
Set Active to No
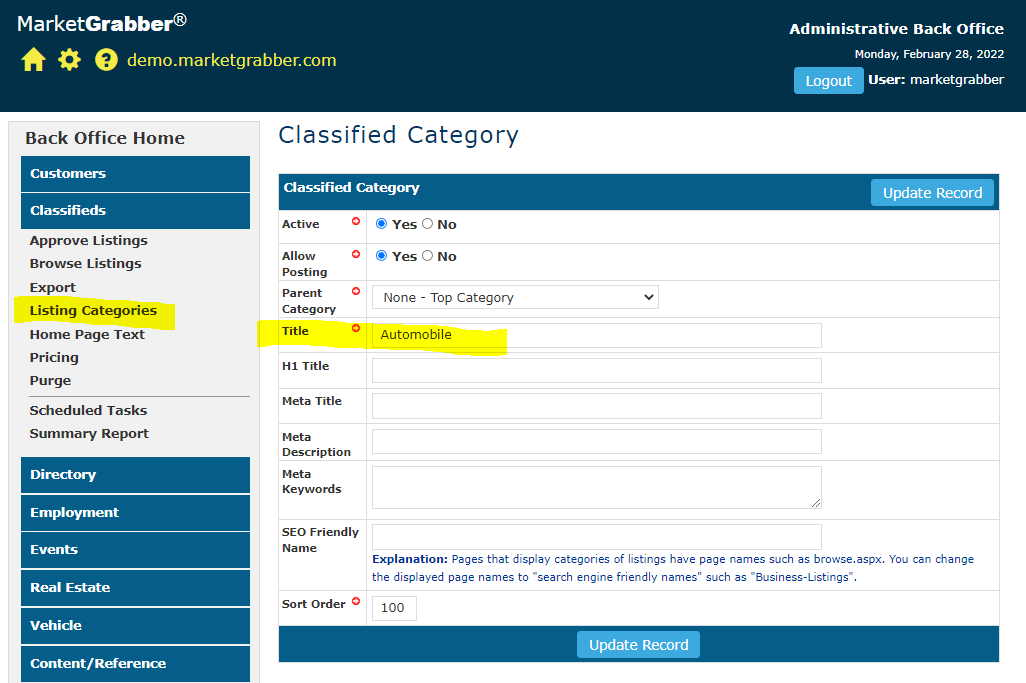click(427, 224)
